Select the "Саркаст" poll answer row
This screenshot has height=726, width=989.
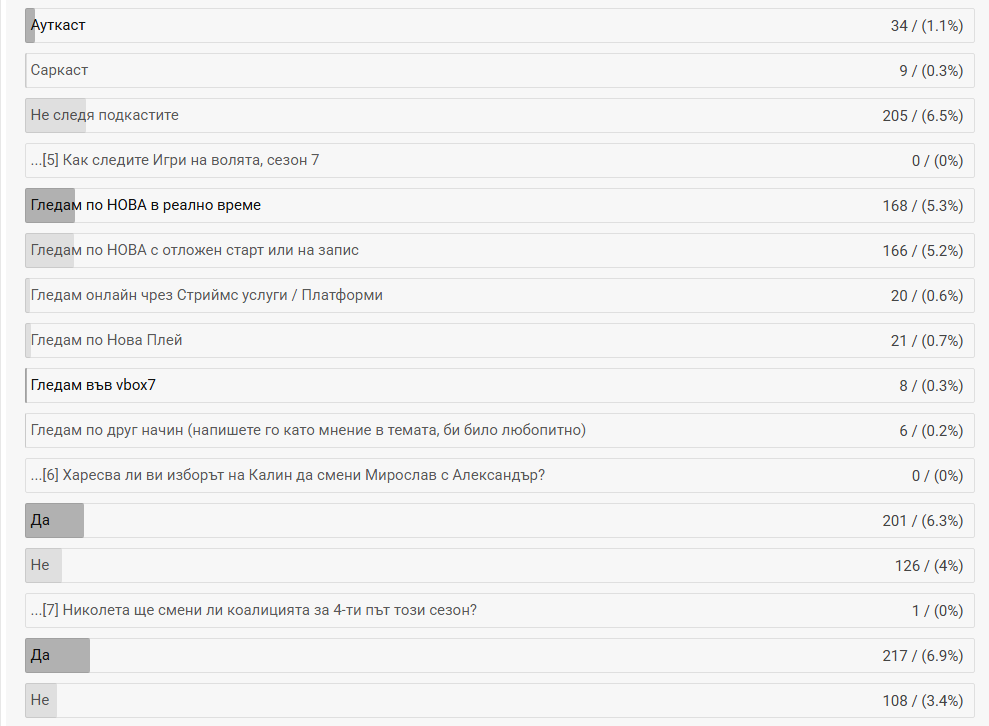coord(60,70)
